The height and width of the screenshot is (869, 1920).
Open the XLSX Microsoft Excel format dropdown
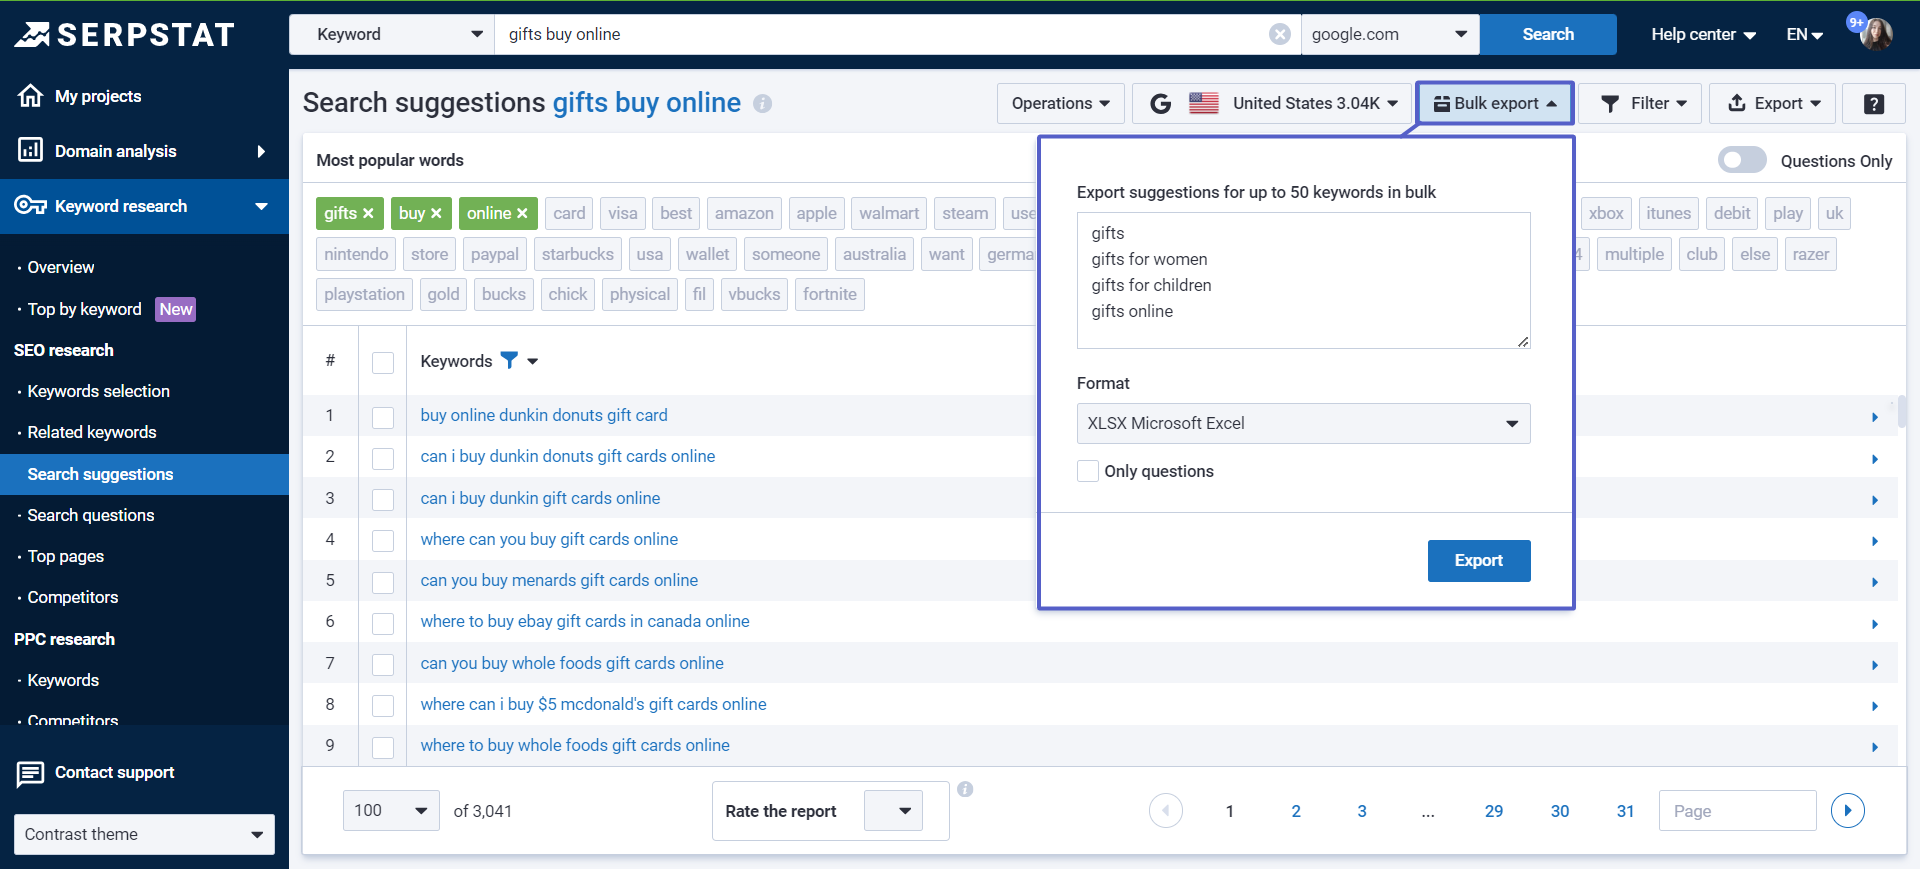1303,423
